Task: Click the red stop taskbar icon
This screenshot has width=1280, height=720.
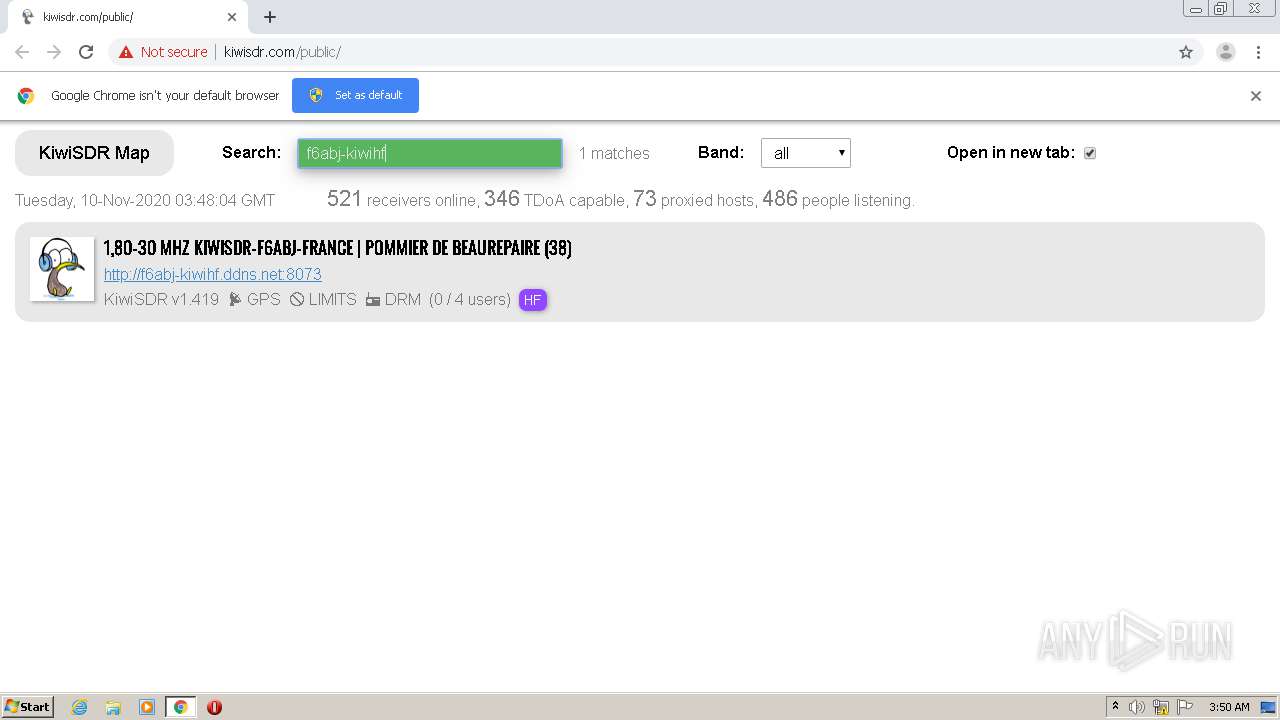Action: [214, 707]
